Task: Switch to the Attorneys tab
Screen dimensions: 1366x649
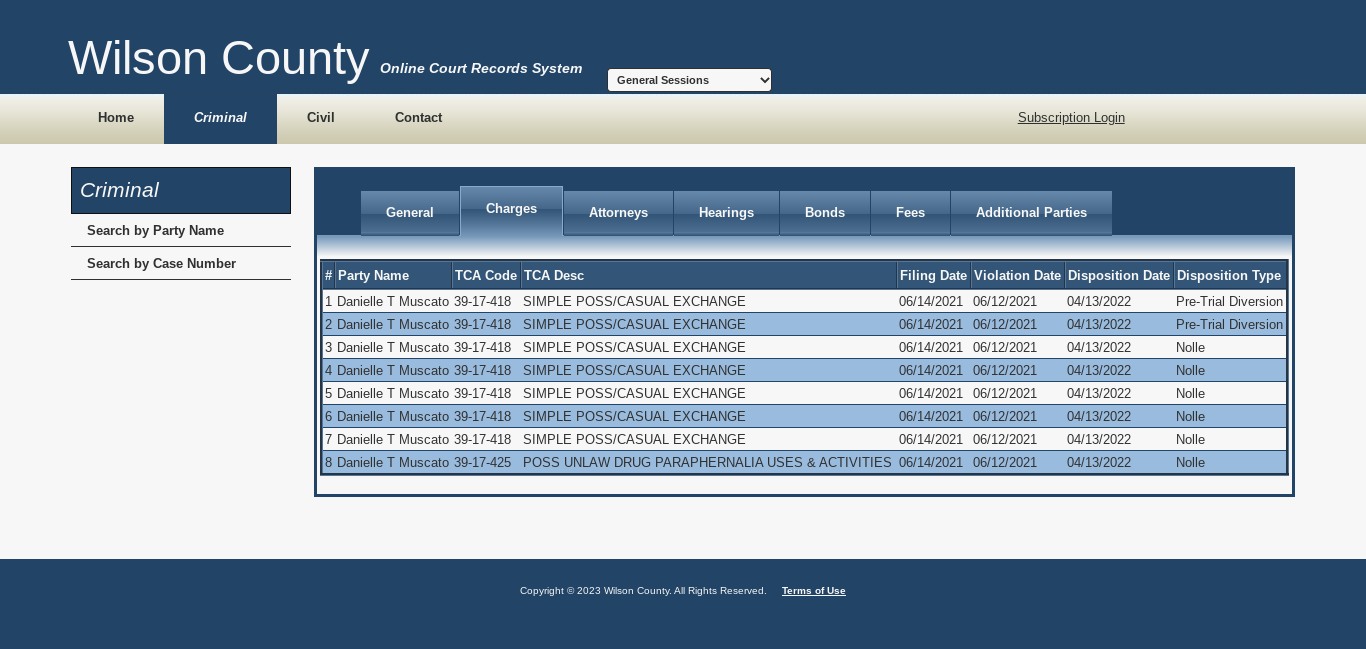Action: point(618,213)
